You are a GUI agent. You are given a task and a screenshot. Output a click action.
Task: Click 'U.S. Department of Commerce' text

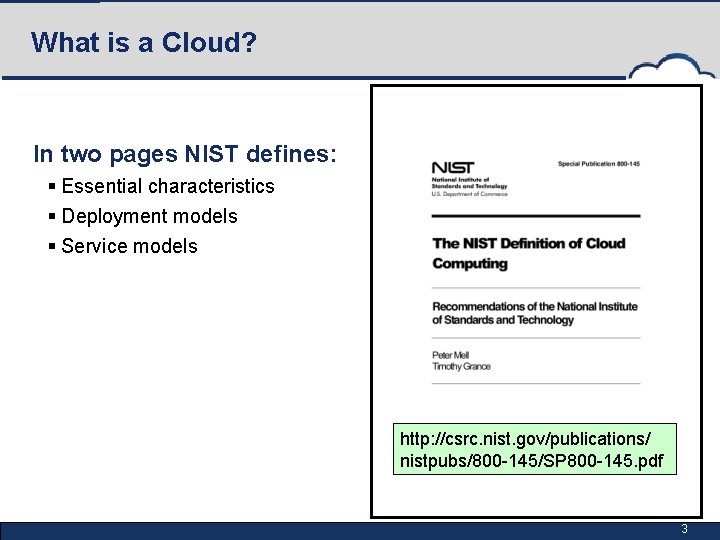[469, 194]
